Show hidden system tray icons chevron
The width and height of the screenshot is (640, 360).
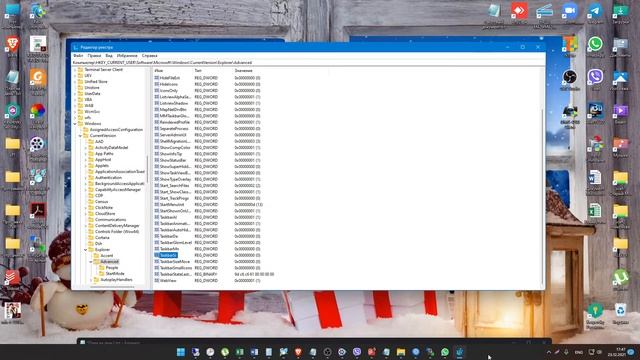[549, 352]
